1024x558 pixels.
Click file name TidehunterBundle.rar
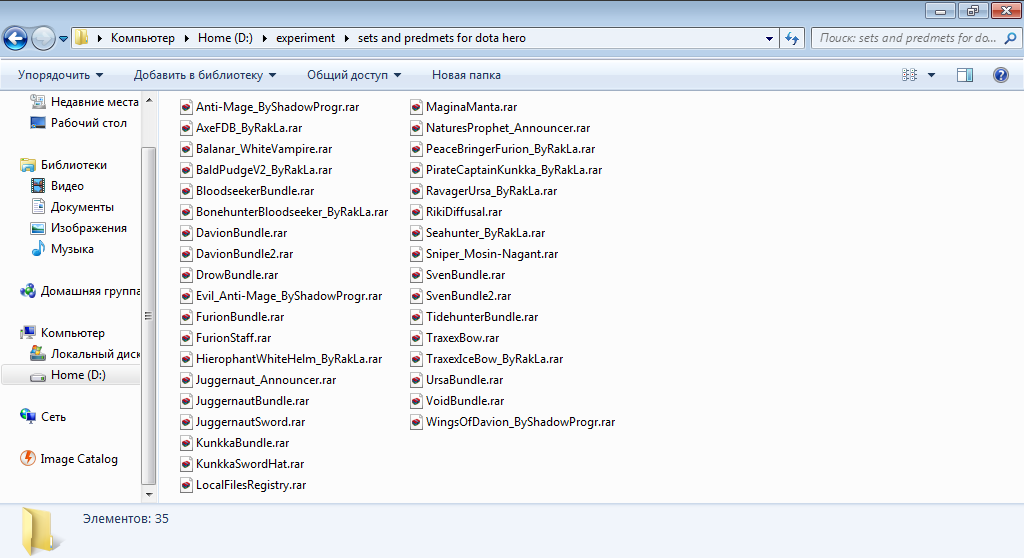click(x=482, y=317)
